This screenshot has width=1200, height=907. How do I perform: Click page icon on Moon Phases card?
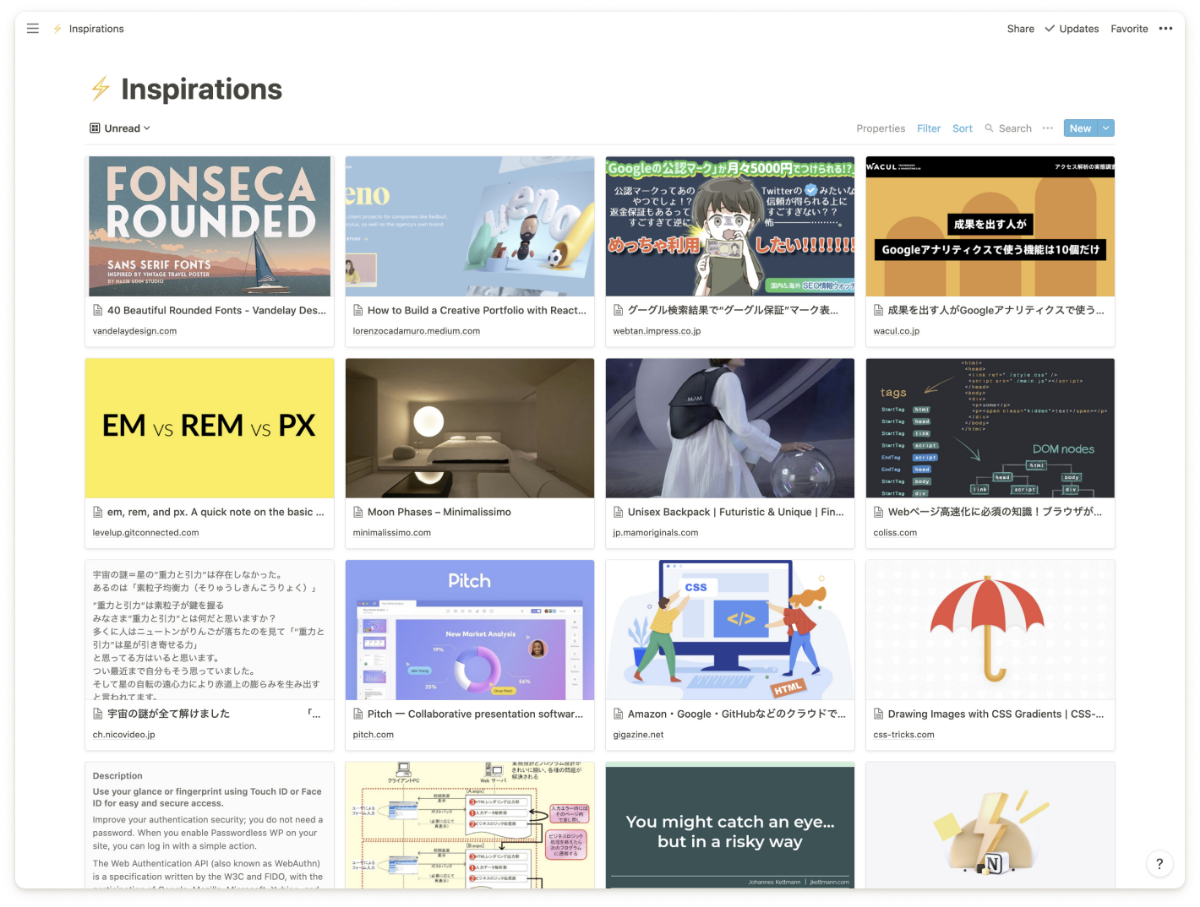[x=358, y=512]
